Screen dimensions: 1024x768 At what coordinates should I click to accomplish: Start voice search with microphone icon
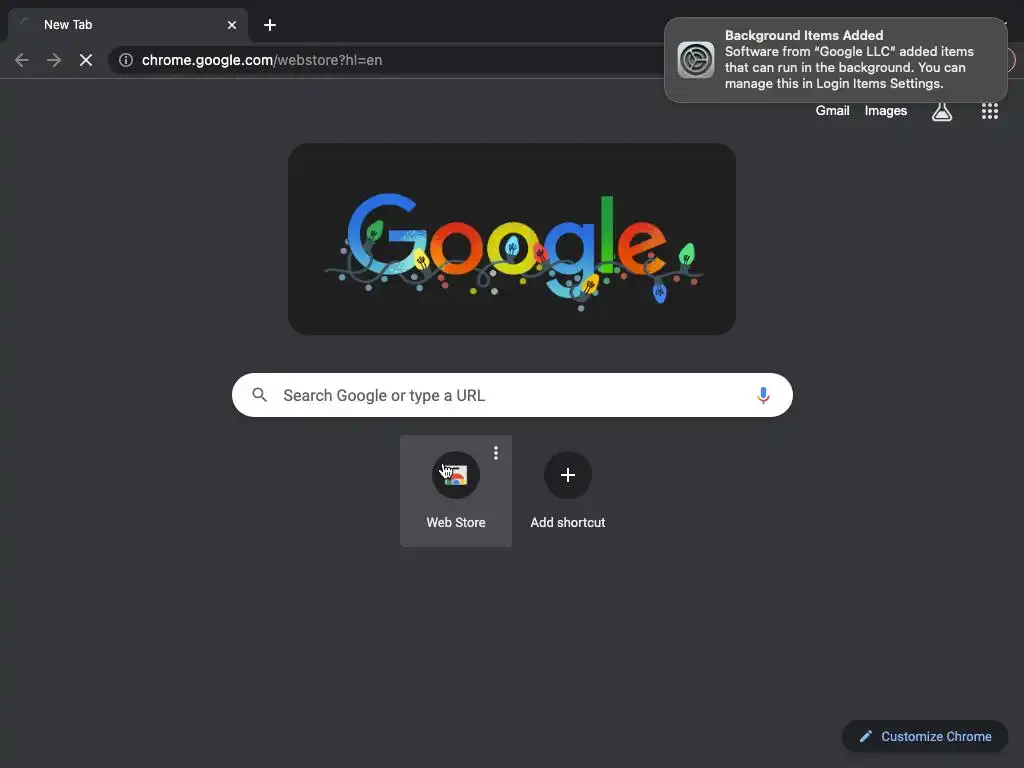(x=763, y=395)
